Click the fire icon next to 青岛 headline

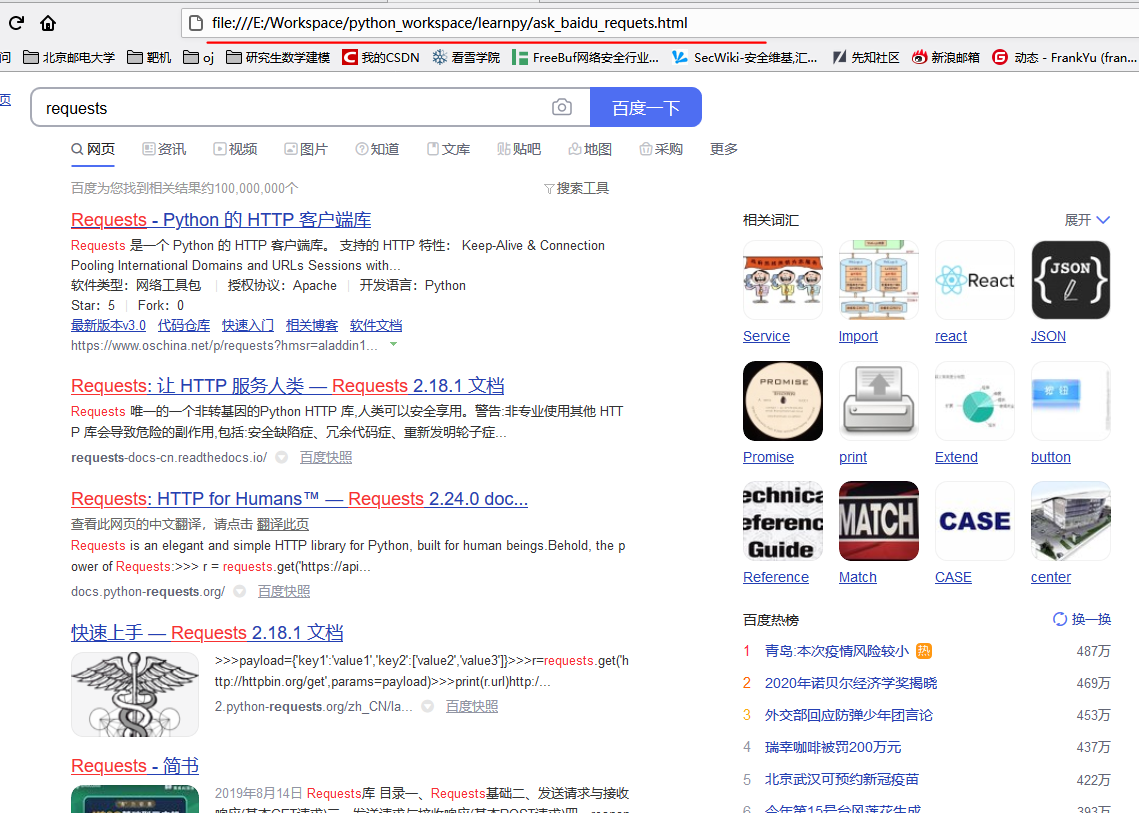tap(923, 650)
